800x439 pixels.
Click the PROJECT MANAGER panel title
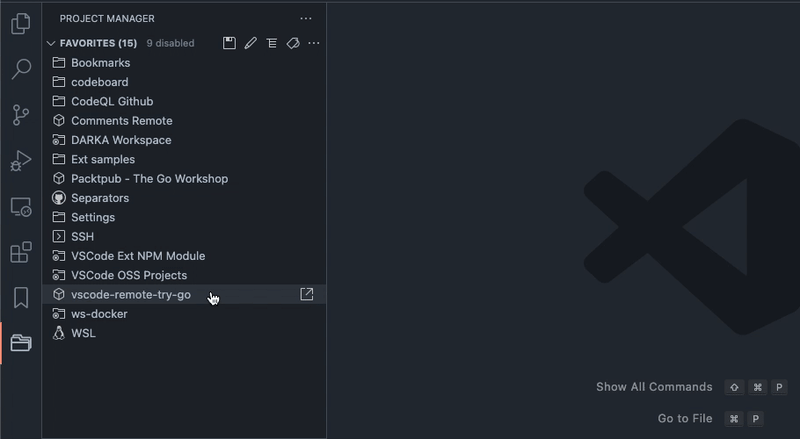[107, 18]
